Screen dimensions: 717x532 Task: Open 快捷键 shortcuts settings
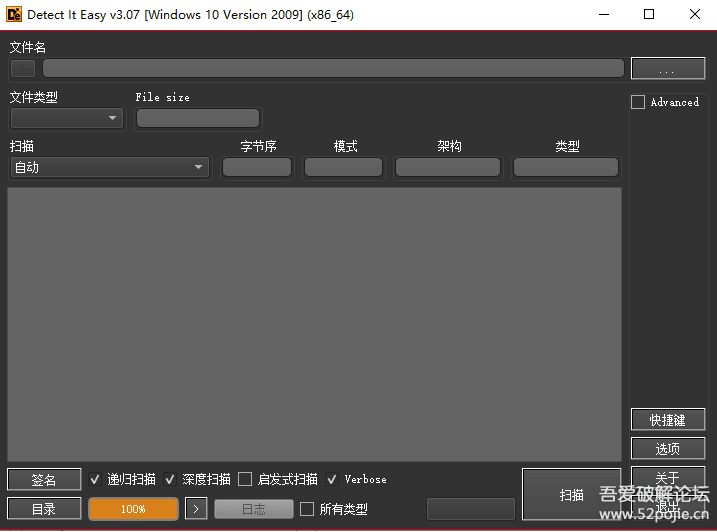pos(667,420)
